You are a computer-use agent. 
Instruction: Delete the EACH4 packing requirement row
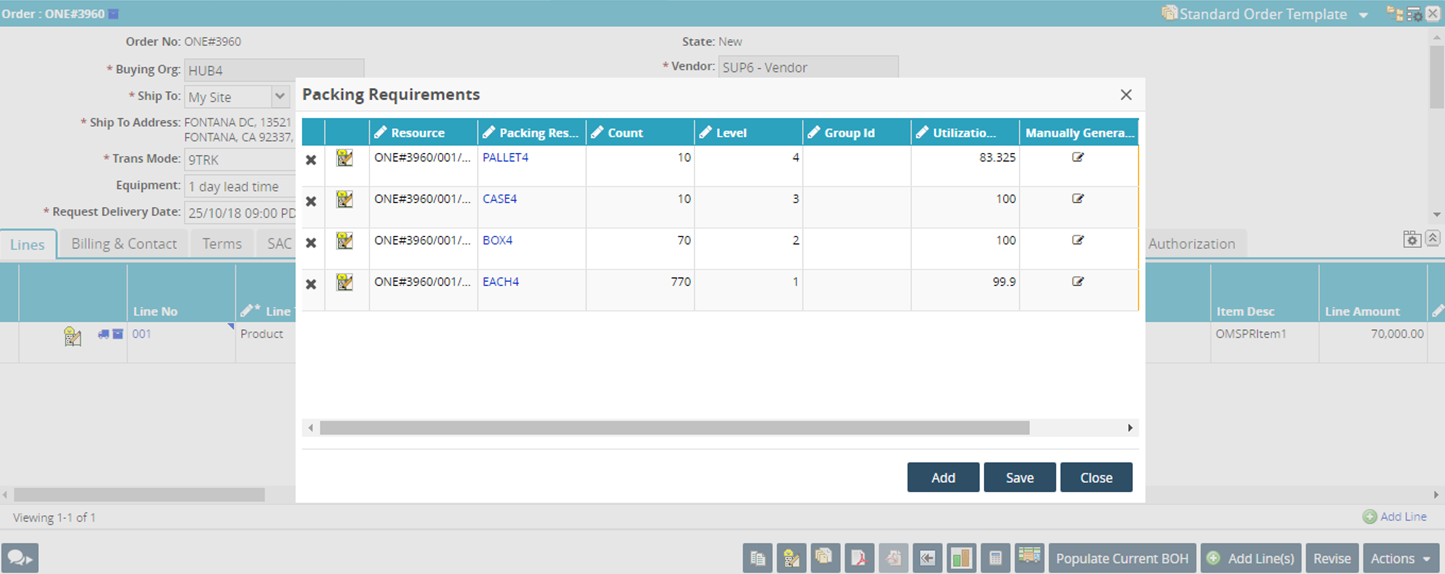click(311, 284)
